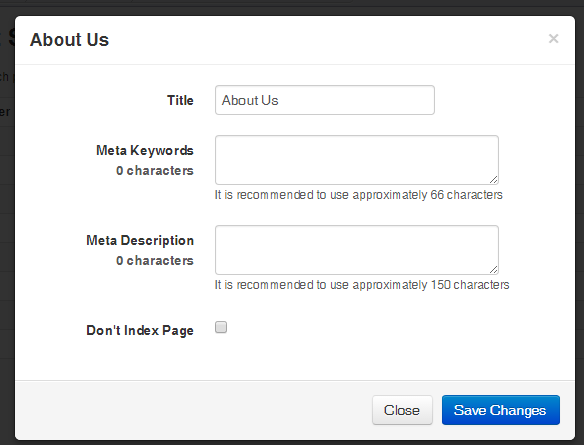
Task: Click the character counter under Meta Keywords
Action: [x=155, y=171]
